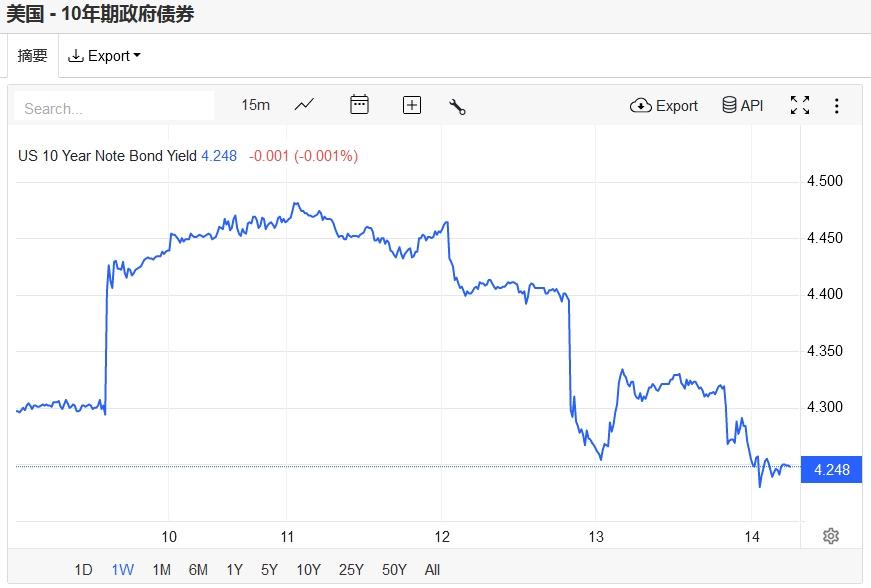Focus the Search input field
The width and height of the screenshot is (871, 588).
point(115,107)
